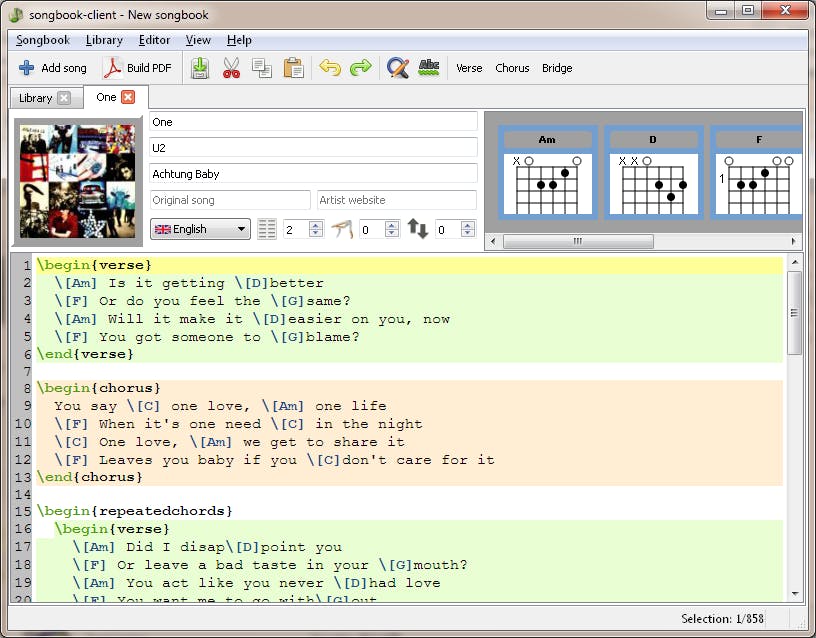
Task: Click the Build PDF button
Action: 139,68
